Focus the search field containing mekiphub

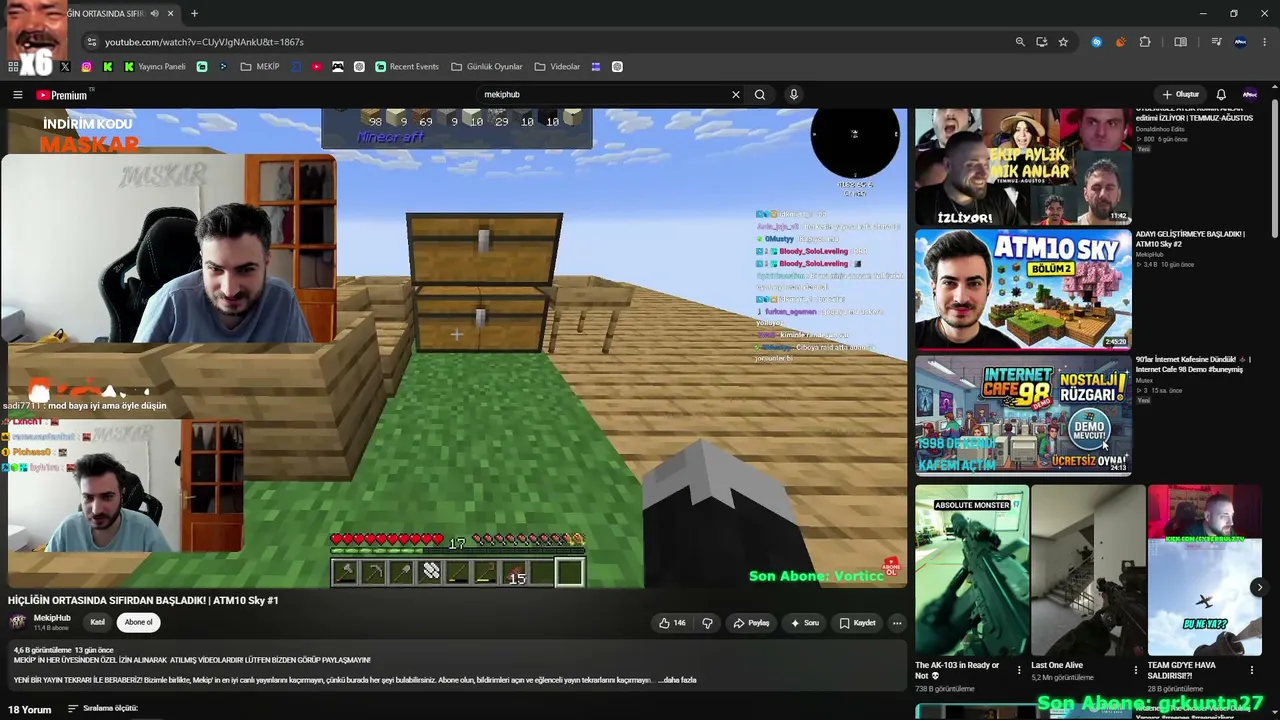click(604, 95)
